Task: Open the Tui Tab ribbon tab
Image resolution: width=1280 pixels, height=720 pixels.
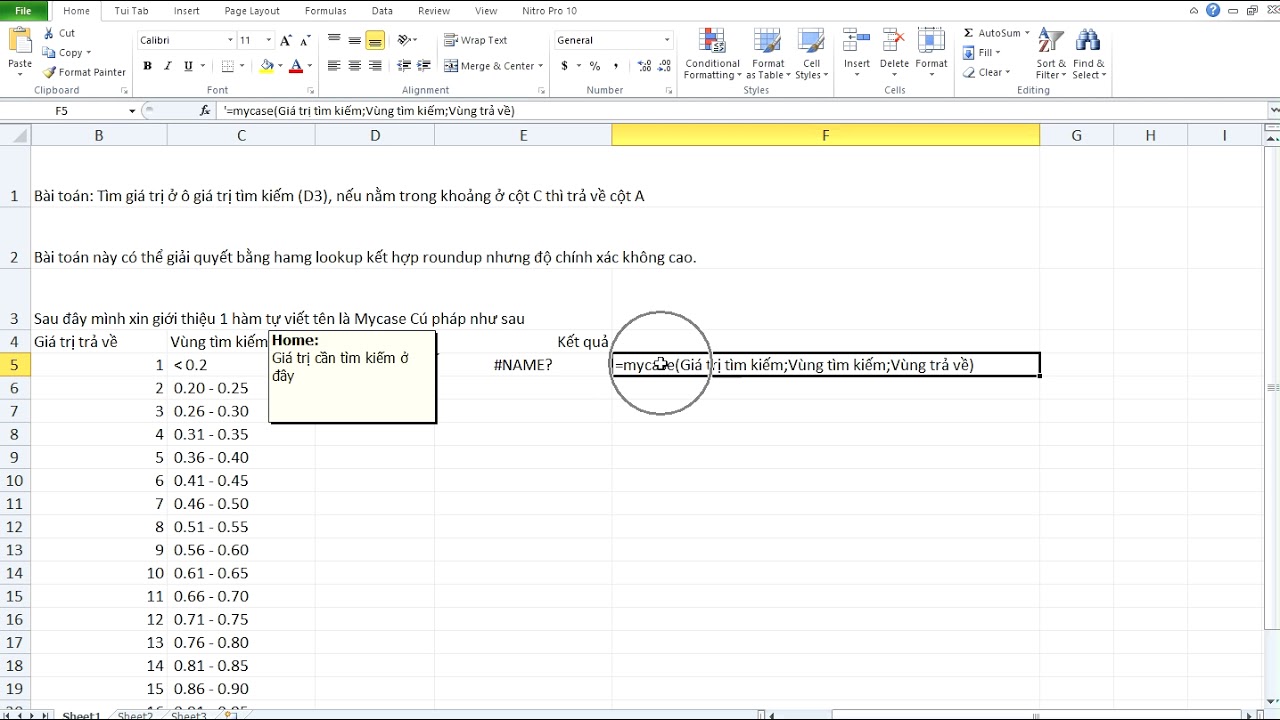Action: tap(131, 11)
